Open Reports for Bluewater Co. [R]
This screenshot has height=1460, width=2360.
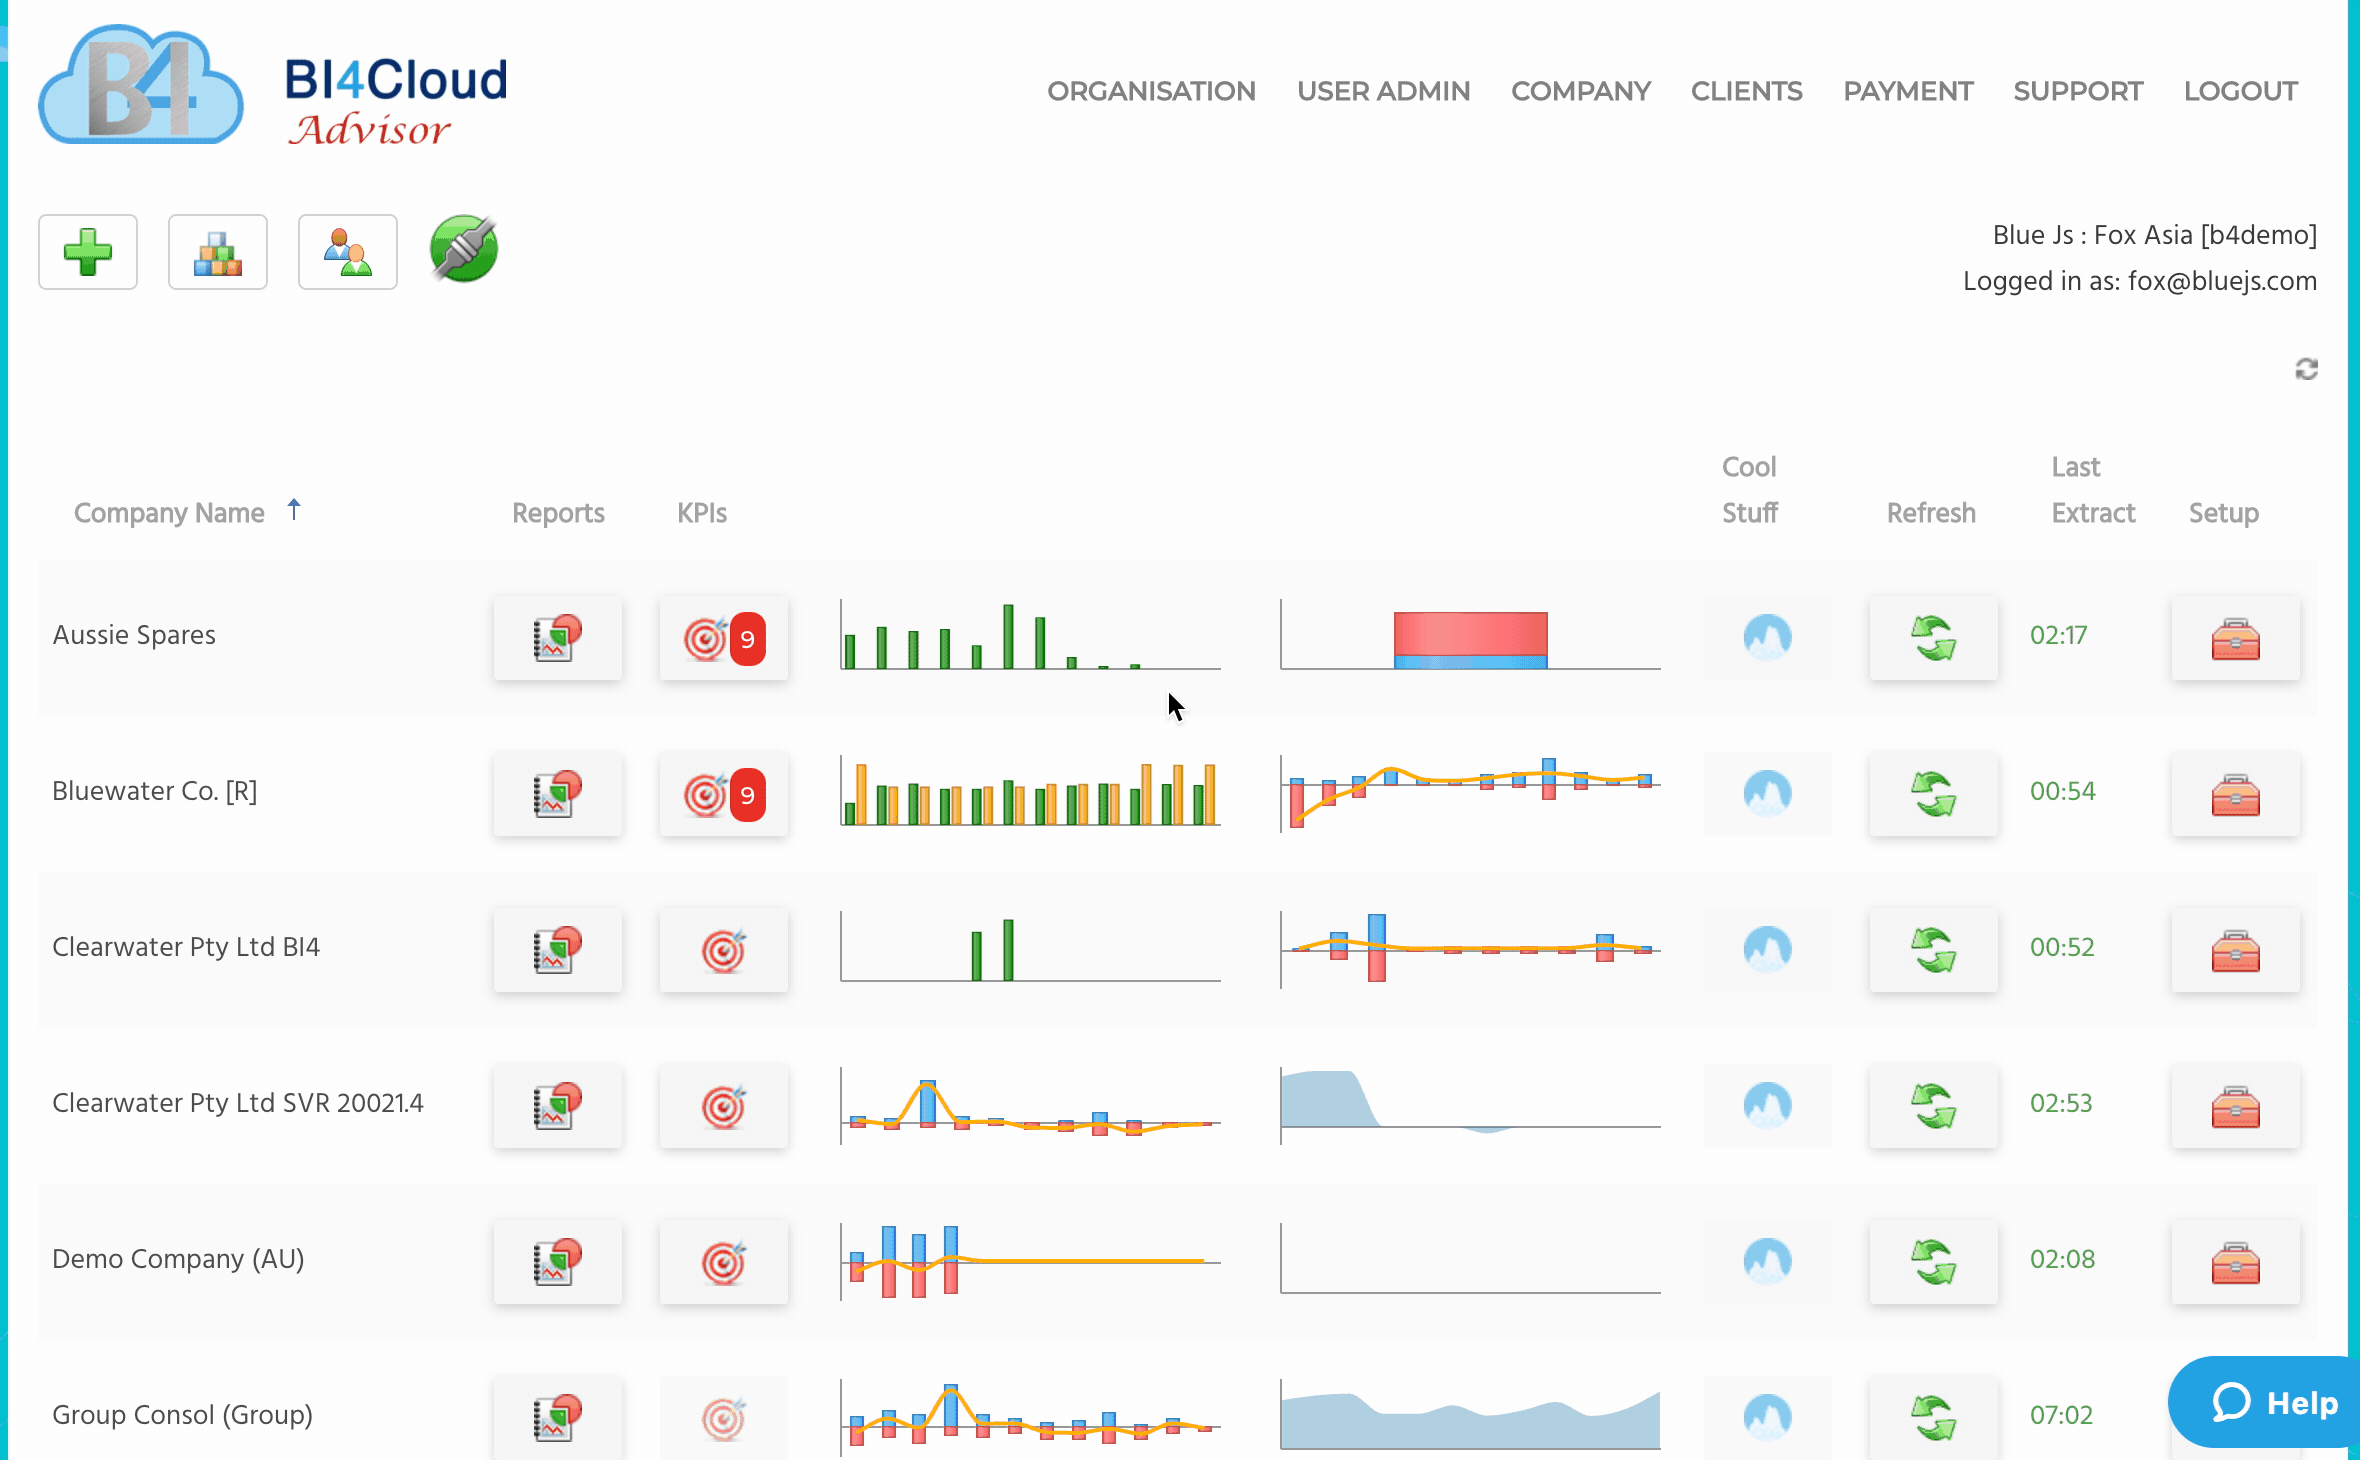tap(558, 794)
